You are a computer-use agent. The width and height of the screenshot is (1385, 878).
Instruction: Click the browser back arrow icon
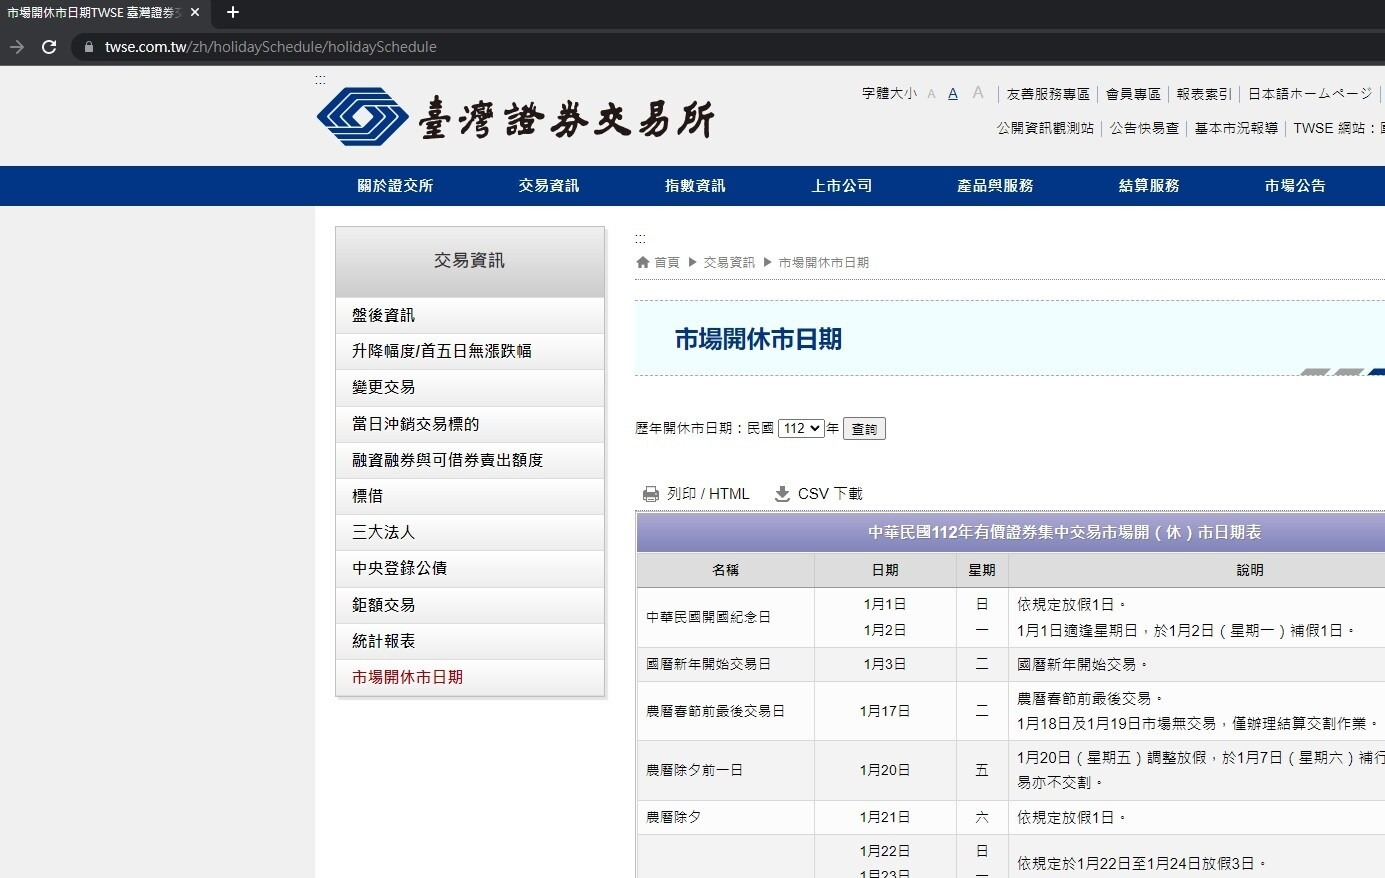16,46
